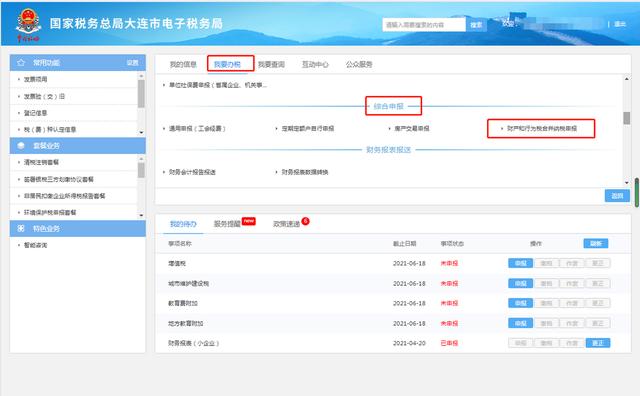Open 环境保护税申报套餐 in the sidebar
The height and width of the screenshot is (396, 640).
coord(50,212)
